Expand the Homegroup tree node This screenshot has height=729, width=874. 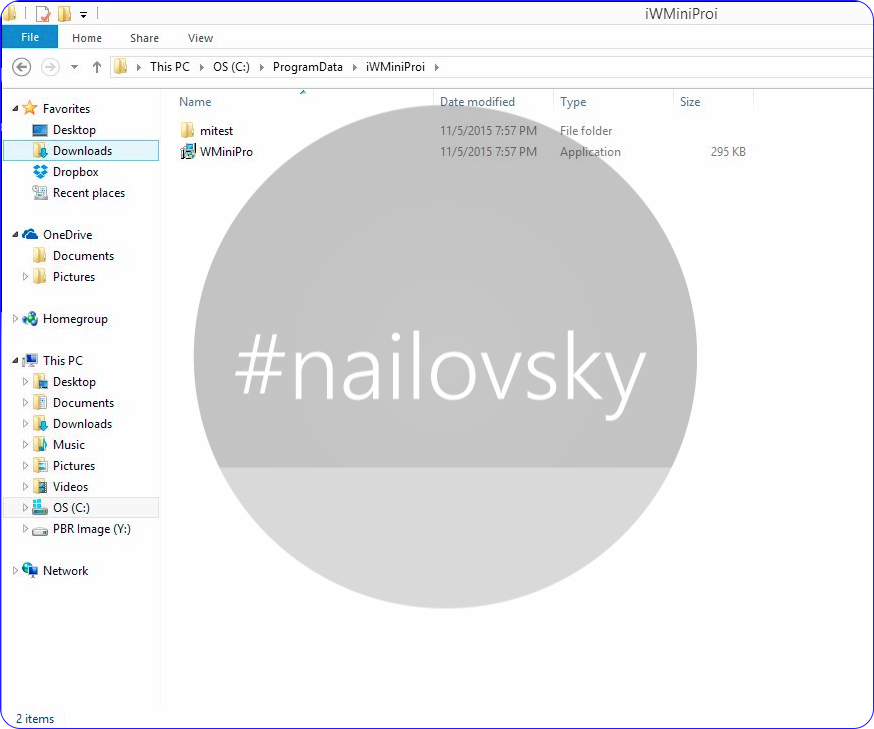[x=15, y=319]
